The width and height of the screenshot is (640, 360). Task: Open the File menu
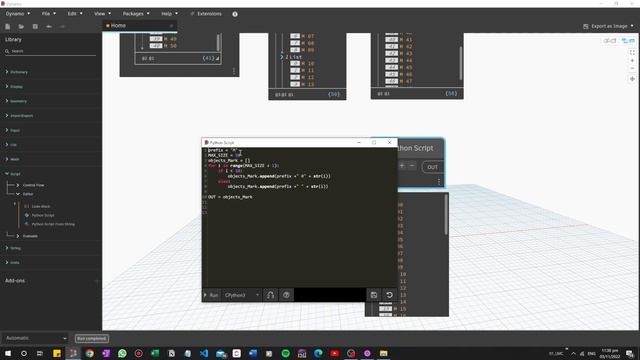click(x=49, y=14)
